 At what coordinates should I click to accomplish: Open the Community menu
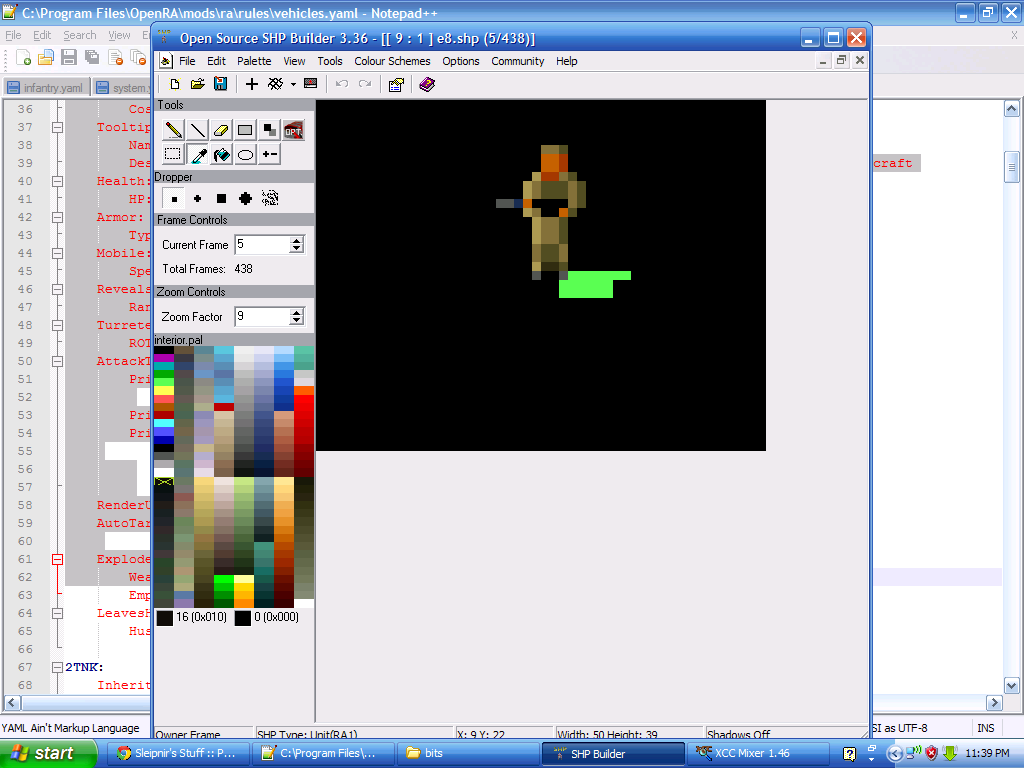point(517,61)
